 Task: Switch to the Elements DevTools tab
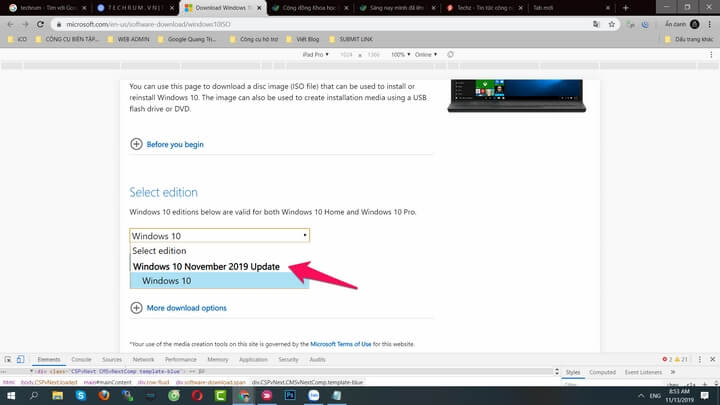49,360
